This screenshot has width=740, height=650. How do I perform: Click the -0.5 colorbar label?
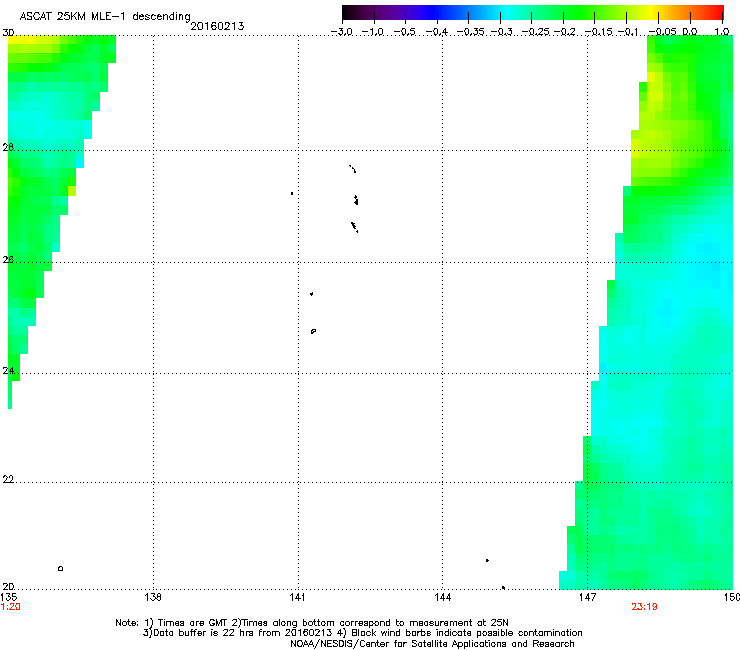coord(405,32)
